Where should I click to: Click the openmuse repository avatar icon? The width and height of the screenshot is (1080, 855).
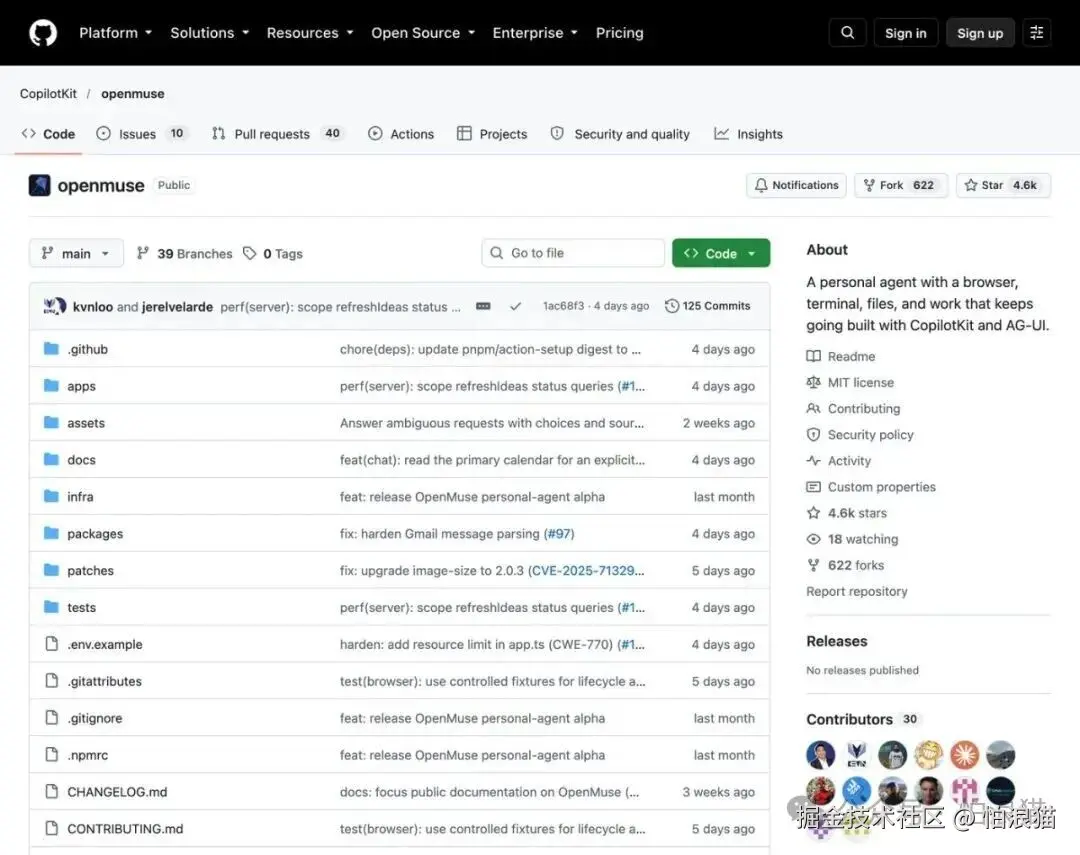tap(39, 185)
